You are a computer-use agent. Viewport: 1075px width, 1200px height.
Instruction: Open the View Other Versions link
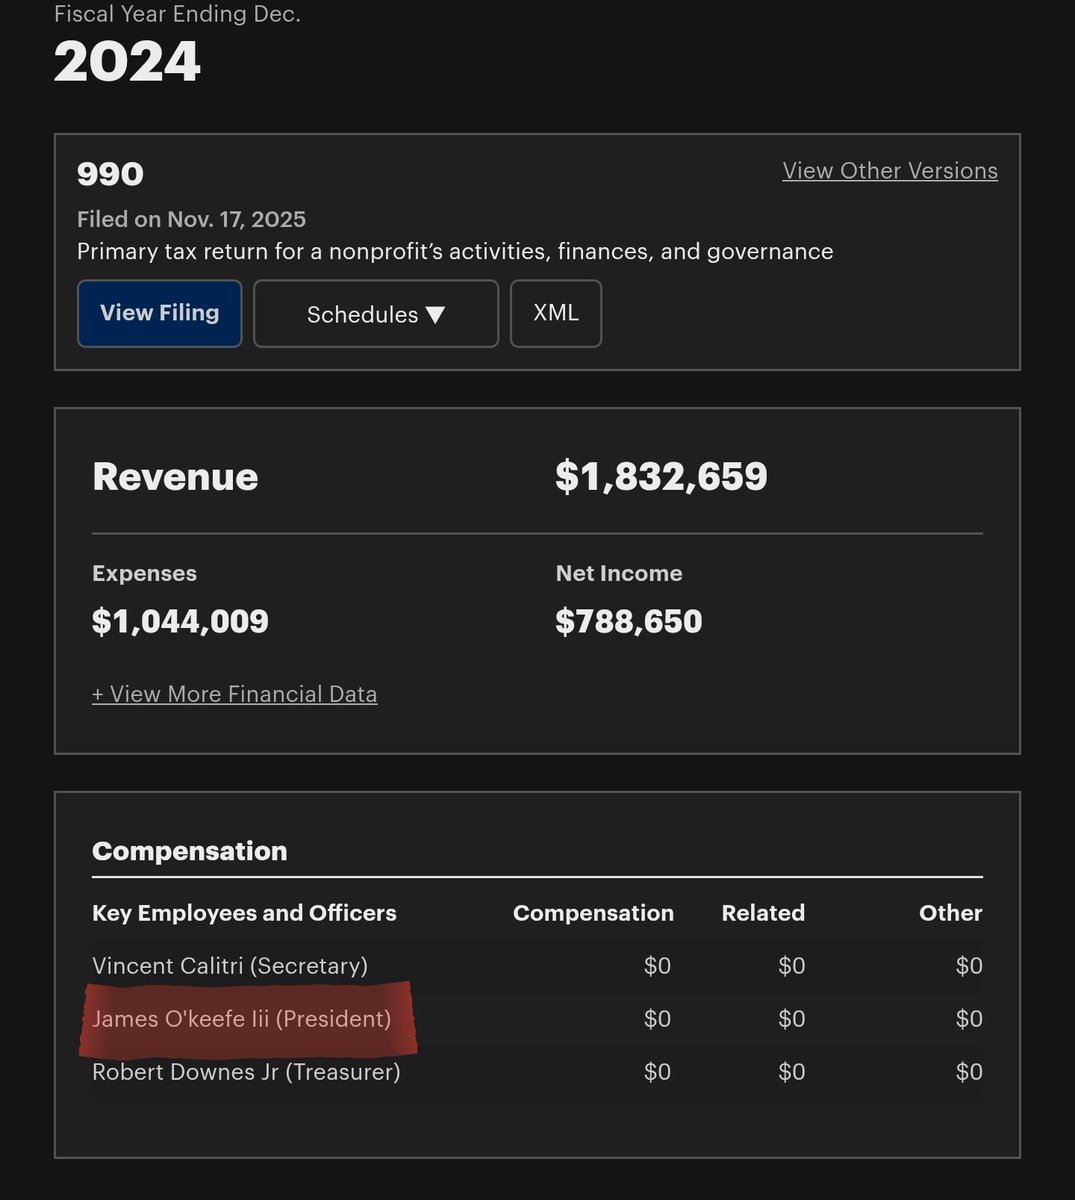(889, 171)
